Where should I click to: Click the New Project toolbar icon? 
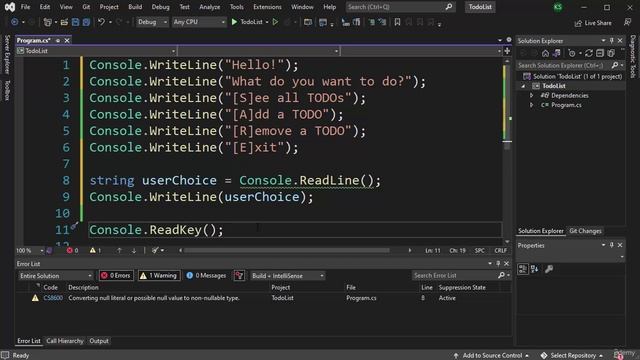pos(47,22)
